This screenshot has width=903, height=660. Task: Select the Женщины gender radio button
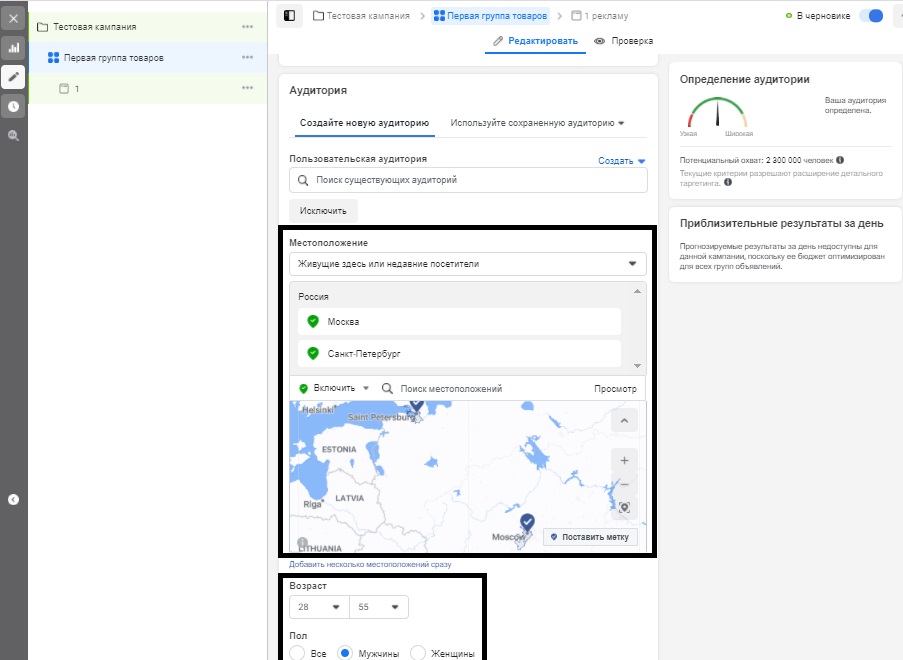tap(418, 653)
